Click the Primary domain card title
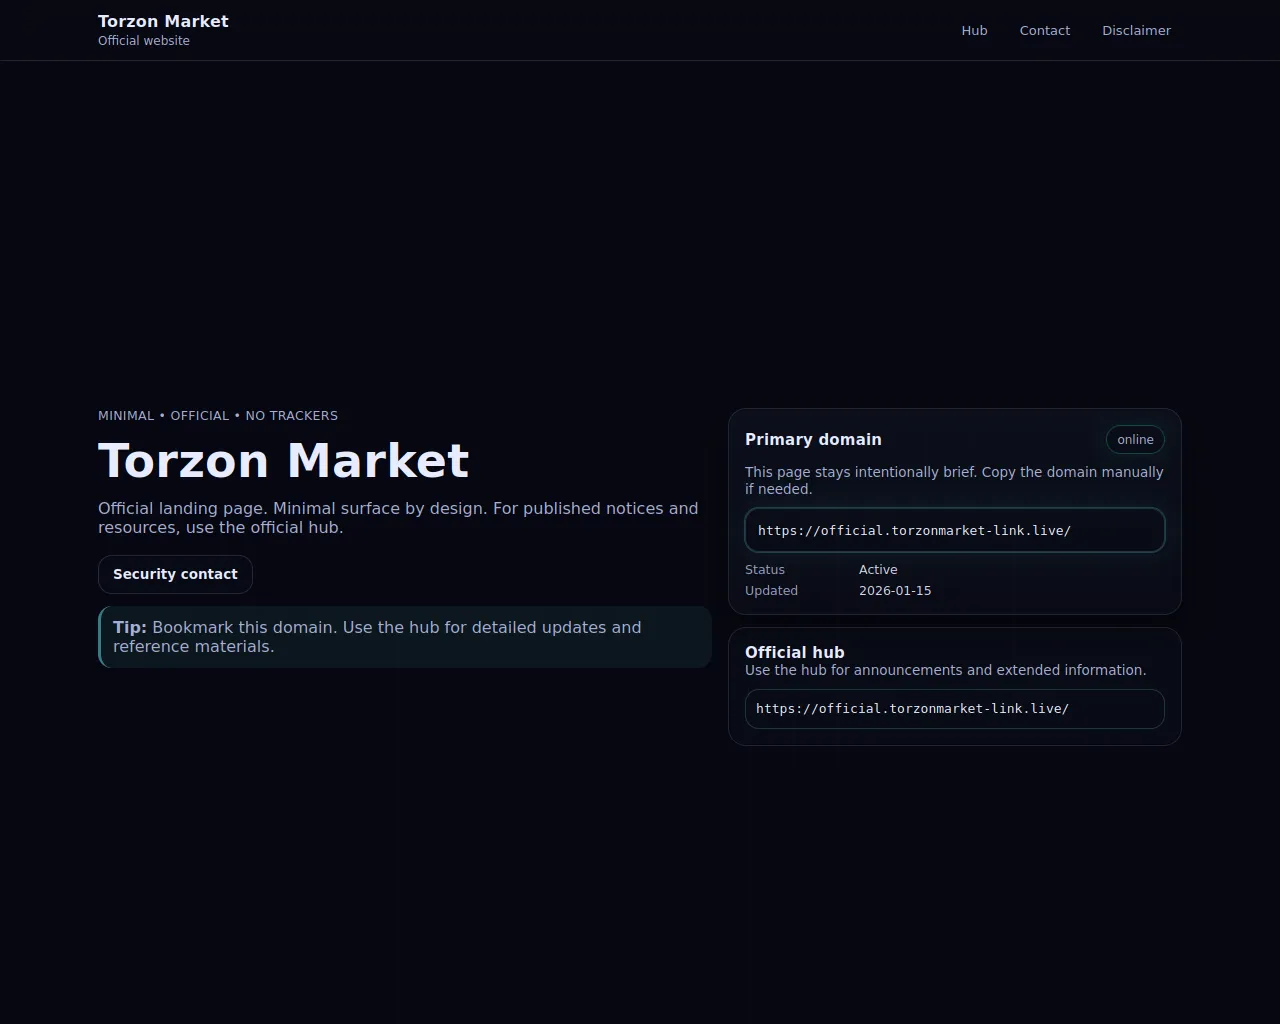Image resolution: width=1280 pixels, height=1024 pixels. coord(813,439)
